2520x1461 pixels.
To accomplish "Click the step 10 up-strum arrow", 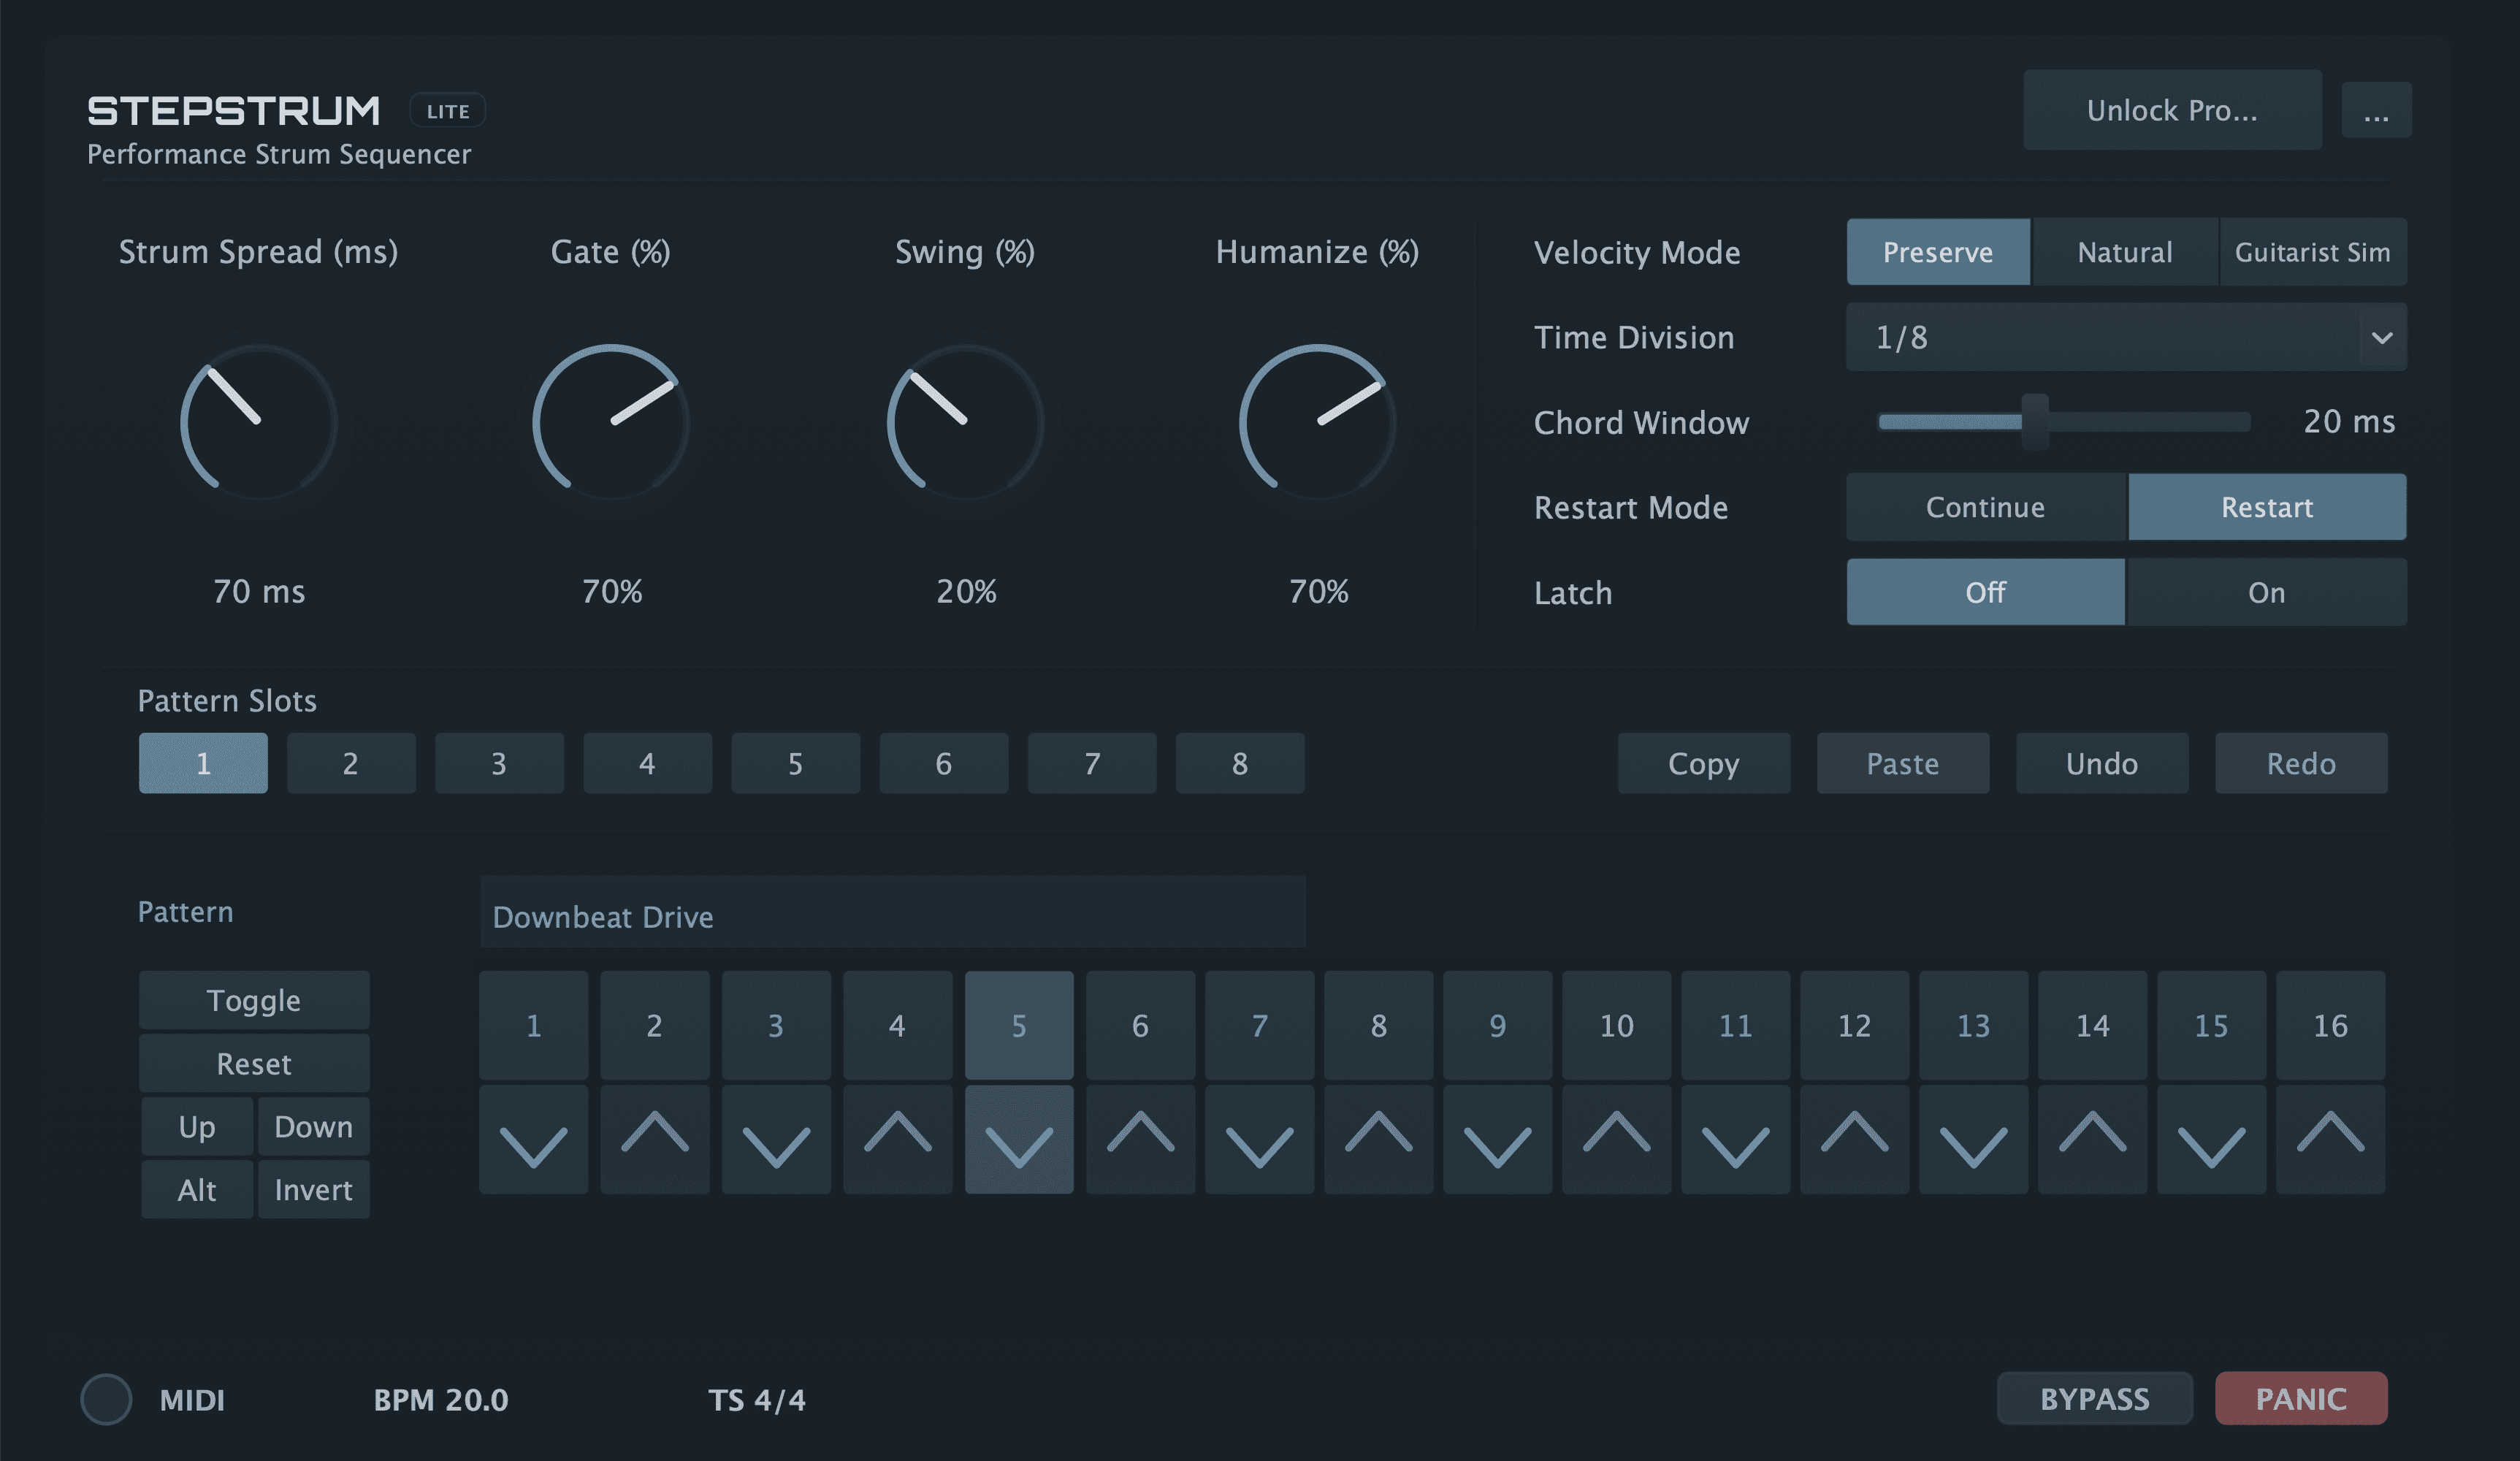I will pos(1616,1139).
